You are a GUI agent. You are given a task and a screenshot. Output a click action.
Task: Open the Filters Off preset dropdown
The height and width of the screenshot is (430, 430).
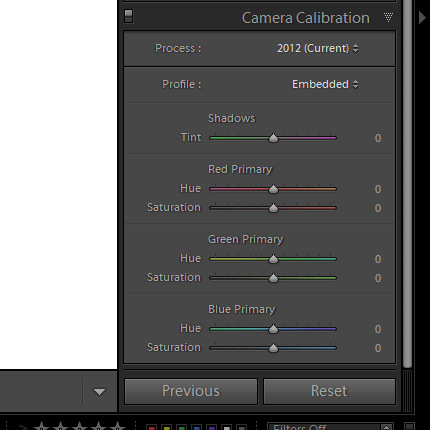coord(330,427)
